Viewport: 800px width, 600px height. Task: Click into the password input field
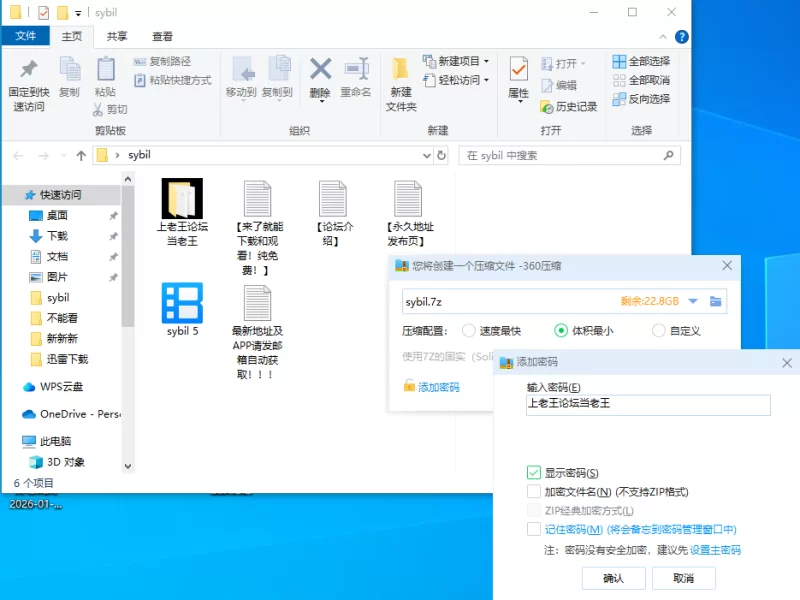(x=648, y=405)
